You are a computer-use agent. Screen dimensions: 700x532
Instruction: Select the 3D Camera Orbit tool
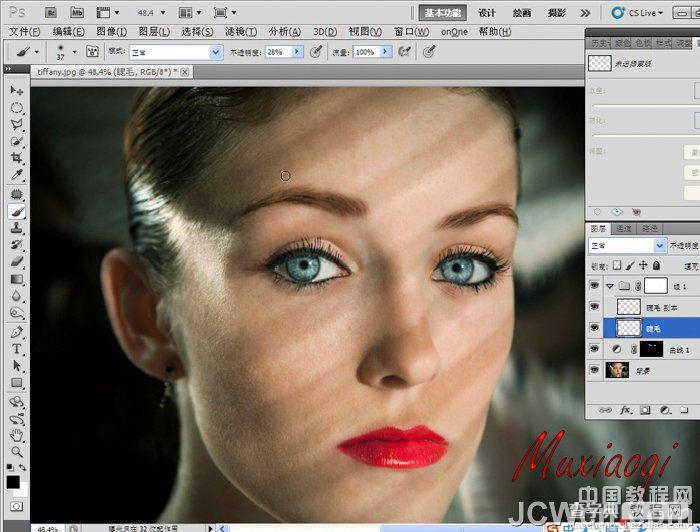pyautogui.click(x=17, y=419)
